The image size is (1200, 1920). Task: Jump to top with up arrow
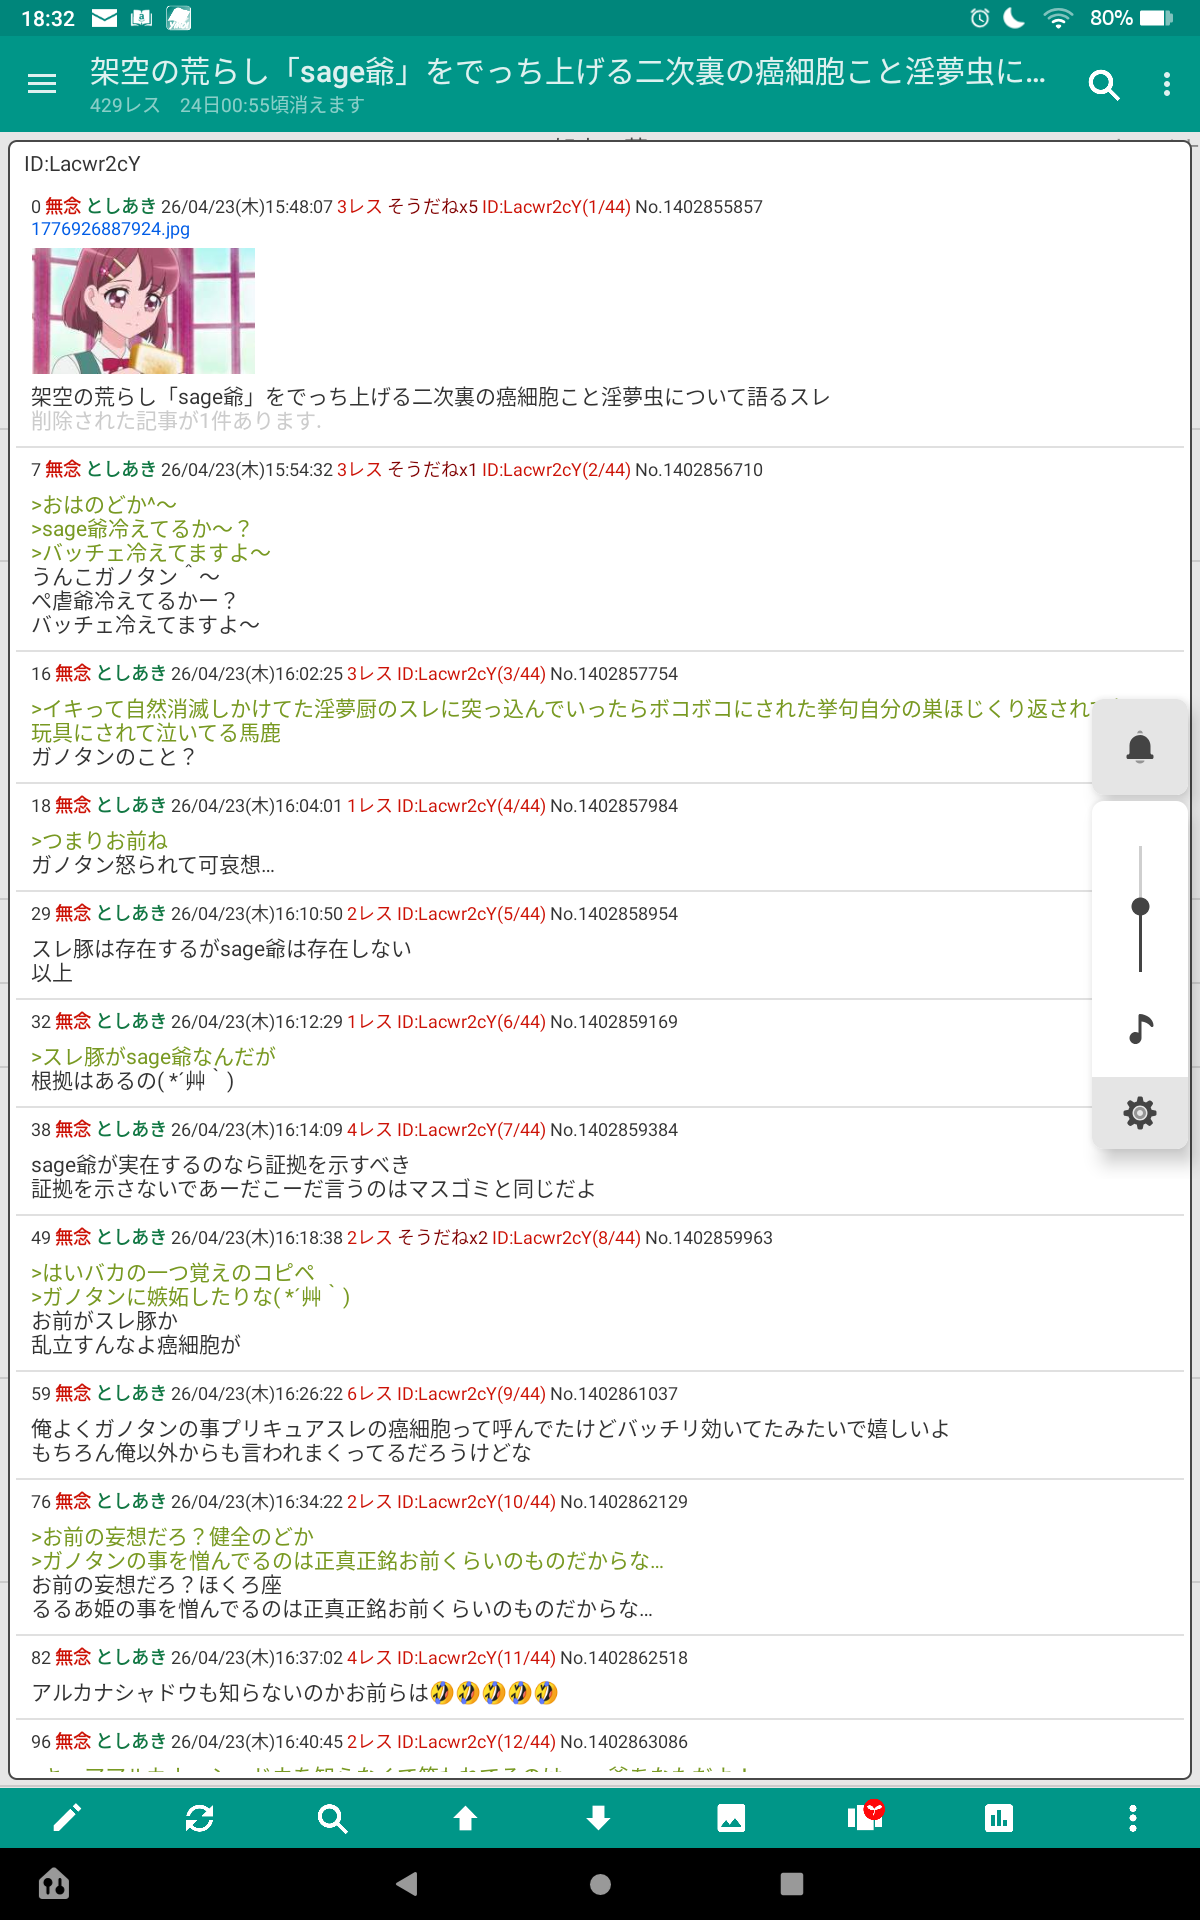coord(465,1818)
